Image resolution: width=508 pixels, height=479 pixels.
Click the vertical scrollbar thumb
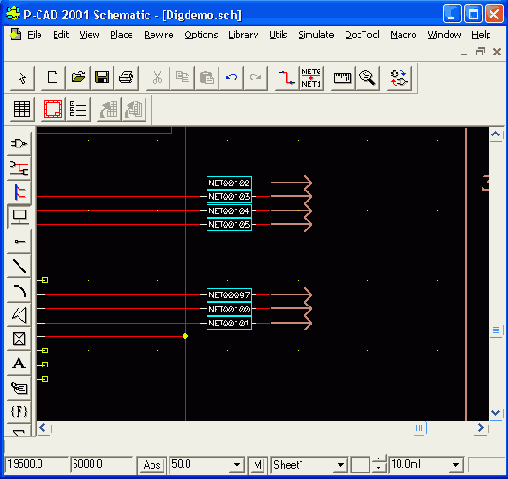click(x=496, y=330)
